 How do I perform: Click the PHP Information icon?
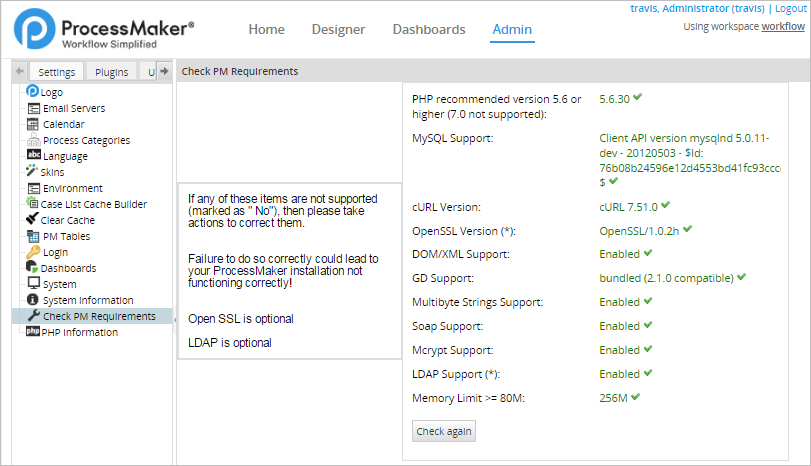tap(33, 332)
